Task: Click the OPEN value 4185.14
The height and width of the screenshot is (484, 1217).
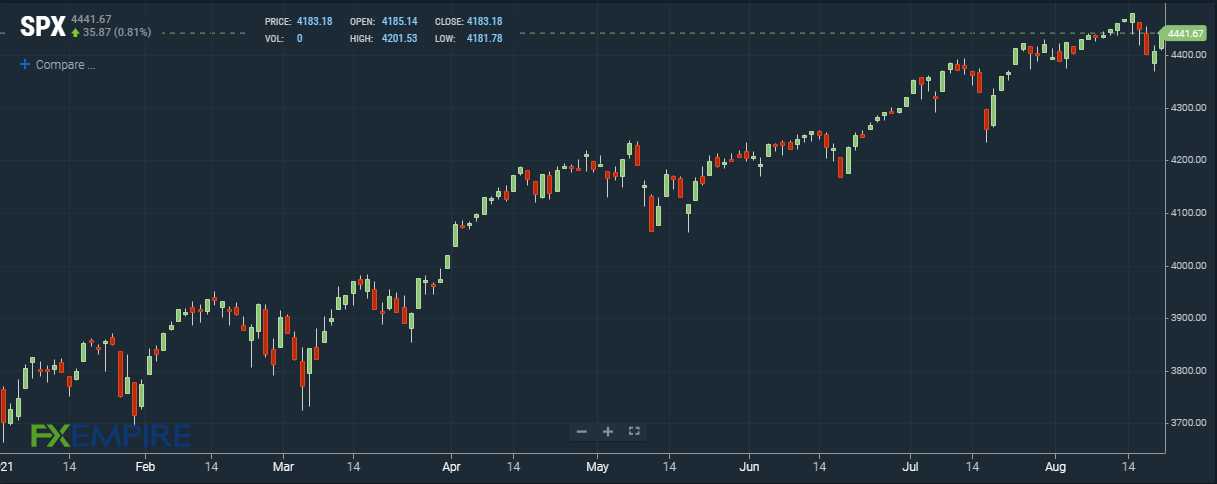Action: point(400,21)
